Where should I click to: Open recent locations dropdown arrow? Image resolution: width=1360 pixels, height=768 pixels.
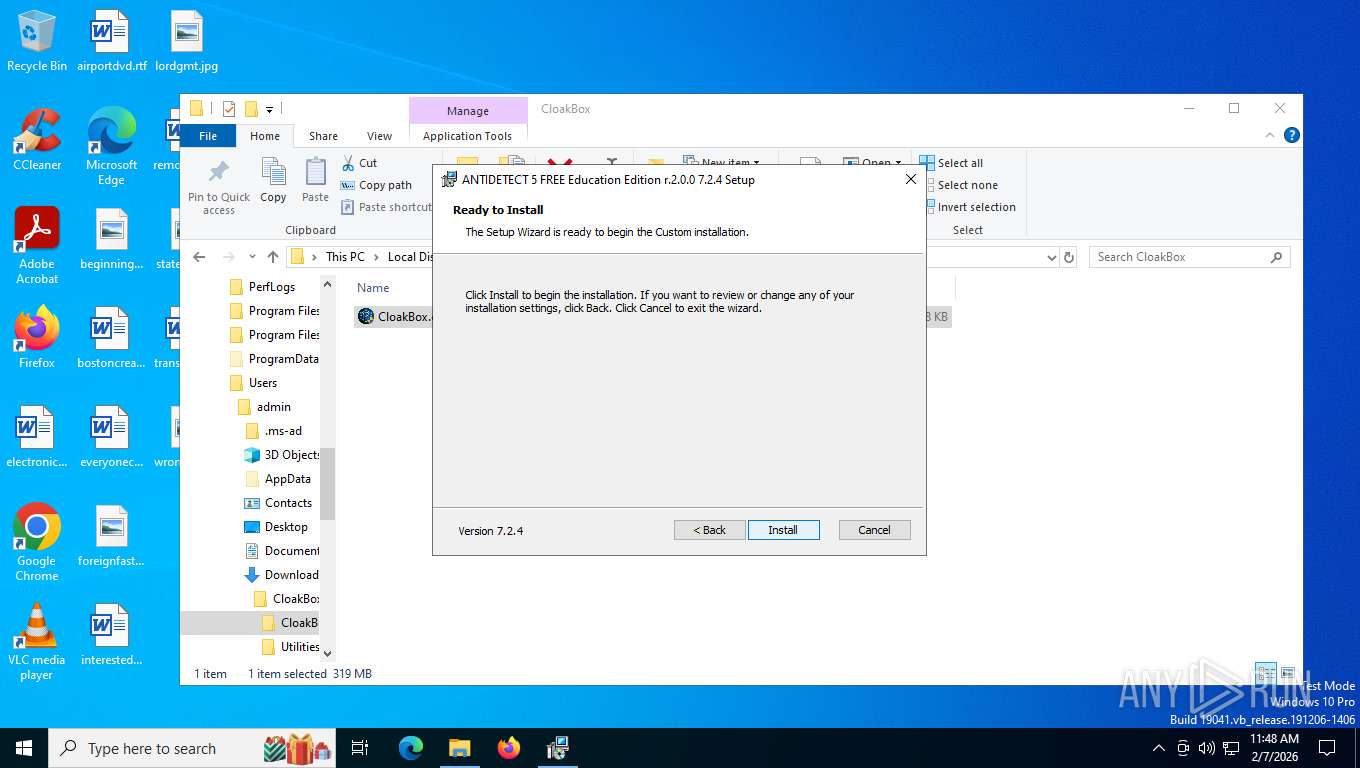click(252, 257)
